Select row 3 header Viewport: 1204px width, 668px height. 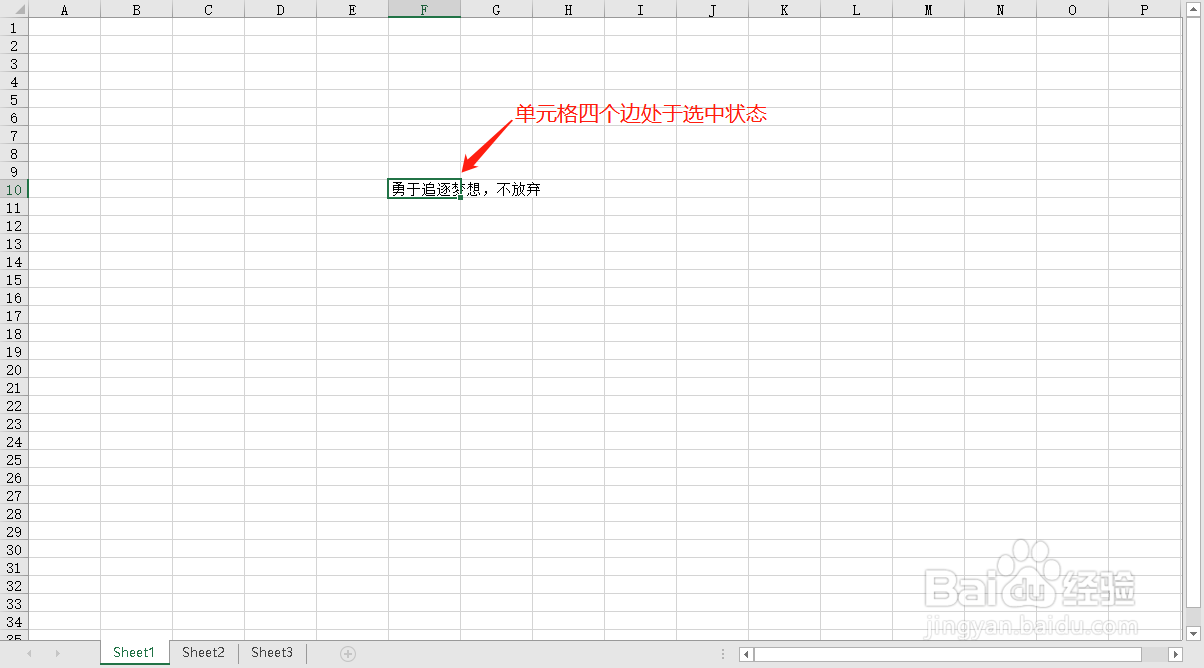point(14,63)
